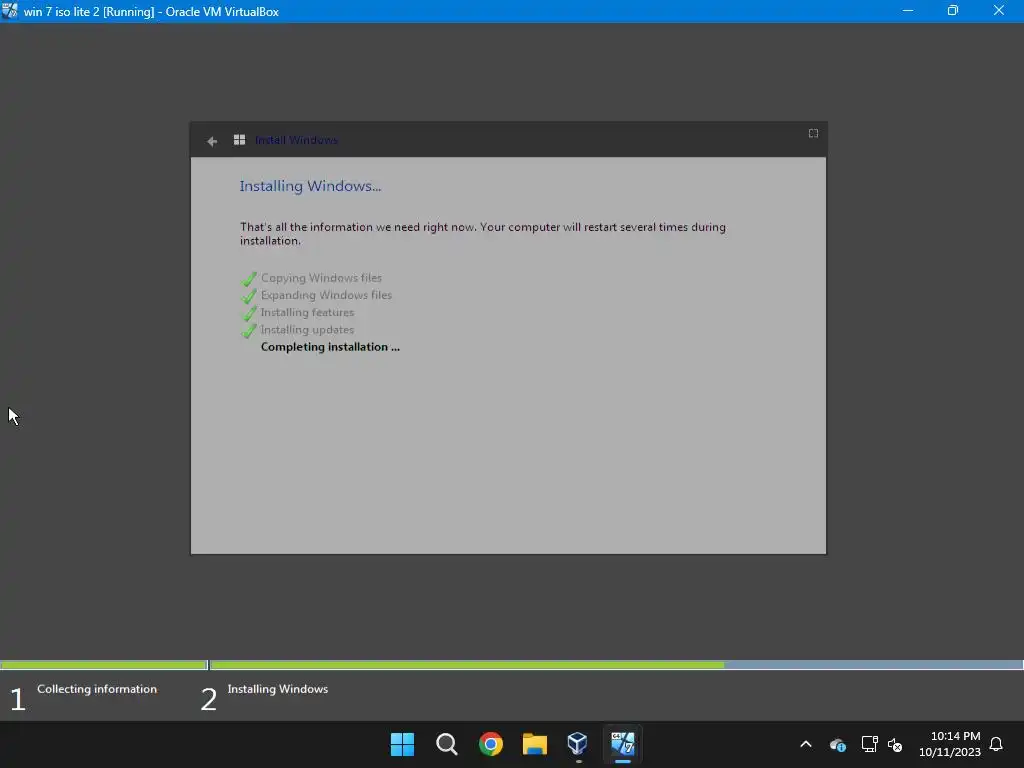Open taskbar Search
1024x768 pixels.
tap(447, 744)
